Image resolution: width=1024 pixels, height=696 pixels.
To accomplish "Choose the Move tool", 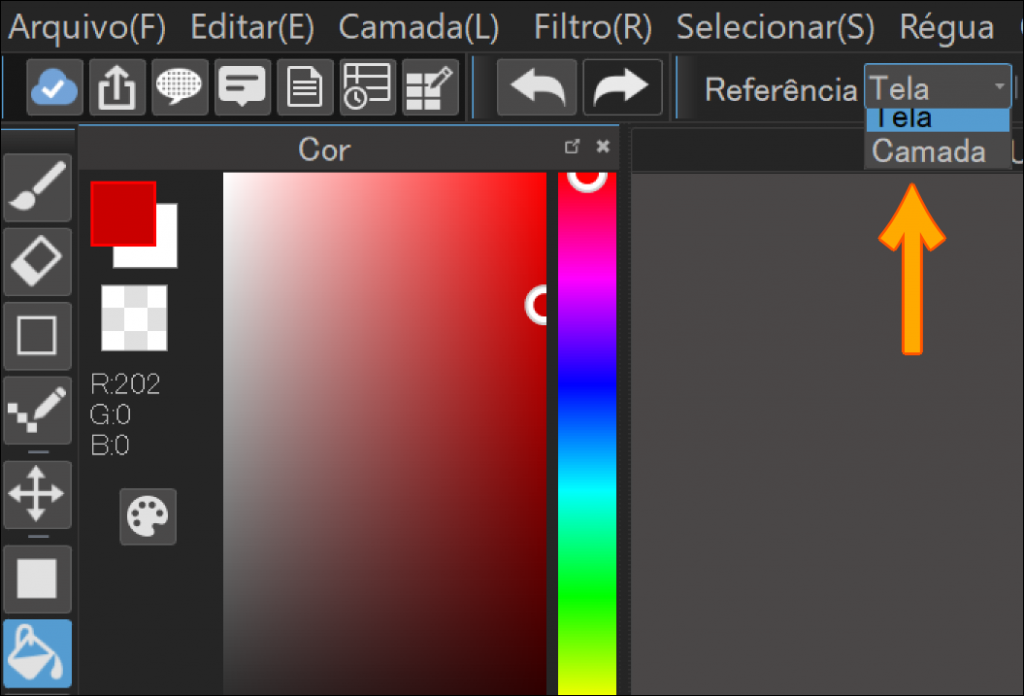I will click(x=37, y=494).
